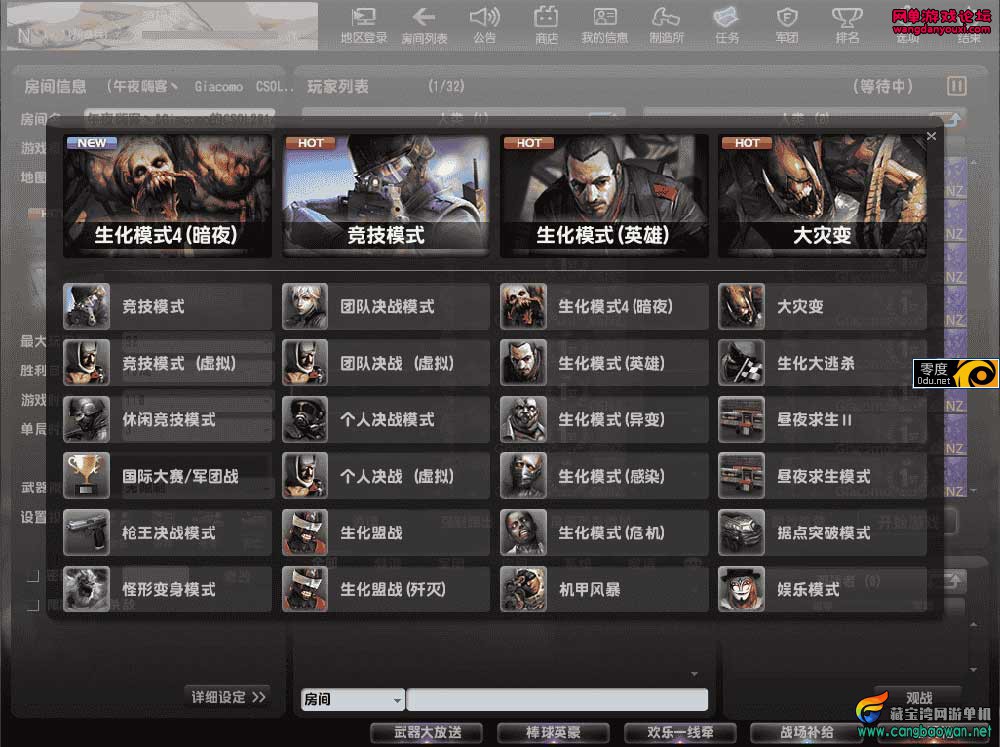Click the 观战 spectate button
1000x747 pixels.
[x=918, y=698]
